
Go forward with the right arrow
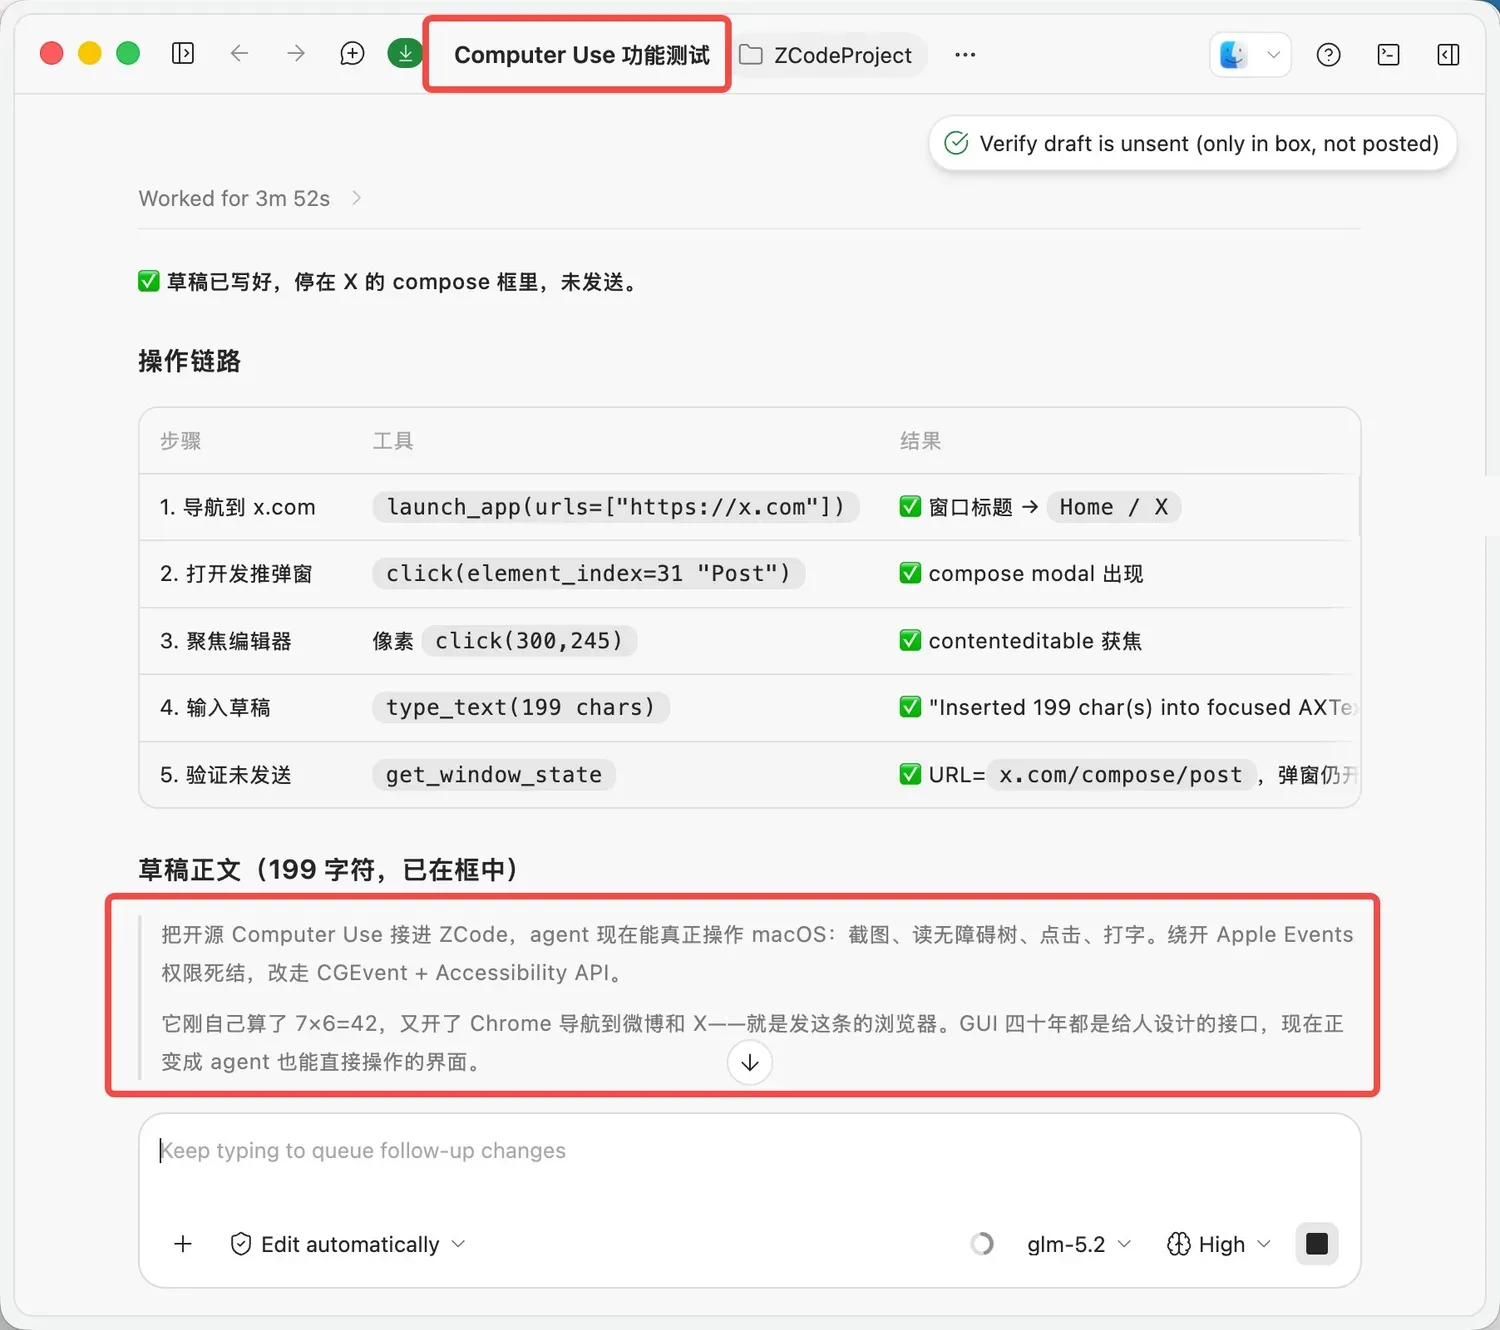pyautogui.click(x=296, y=53)
